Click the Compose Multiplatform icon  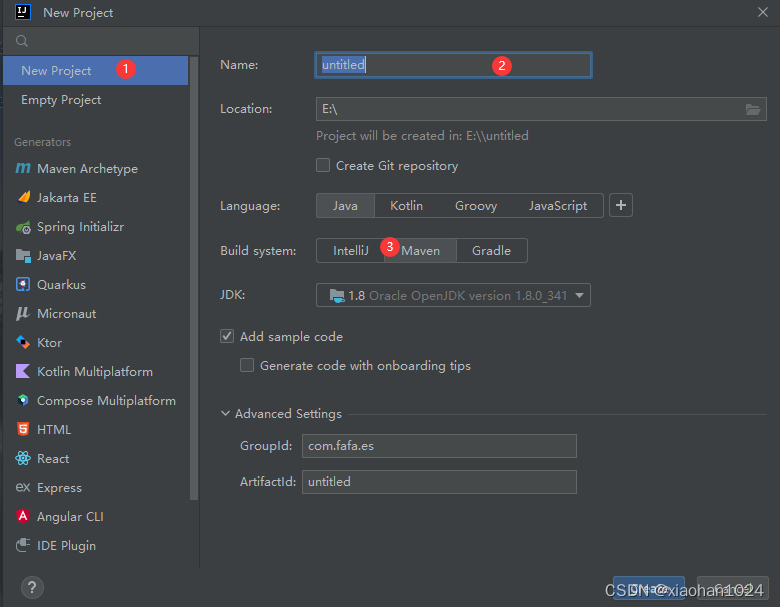pos(23,400)
